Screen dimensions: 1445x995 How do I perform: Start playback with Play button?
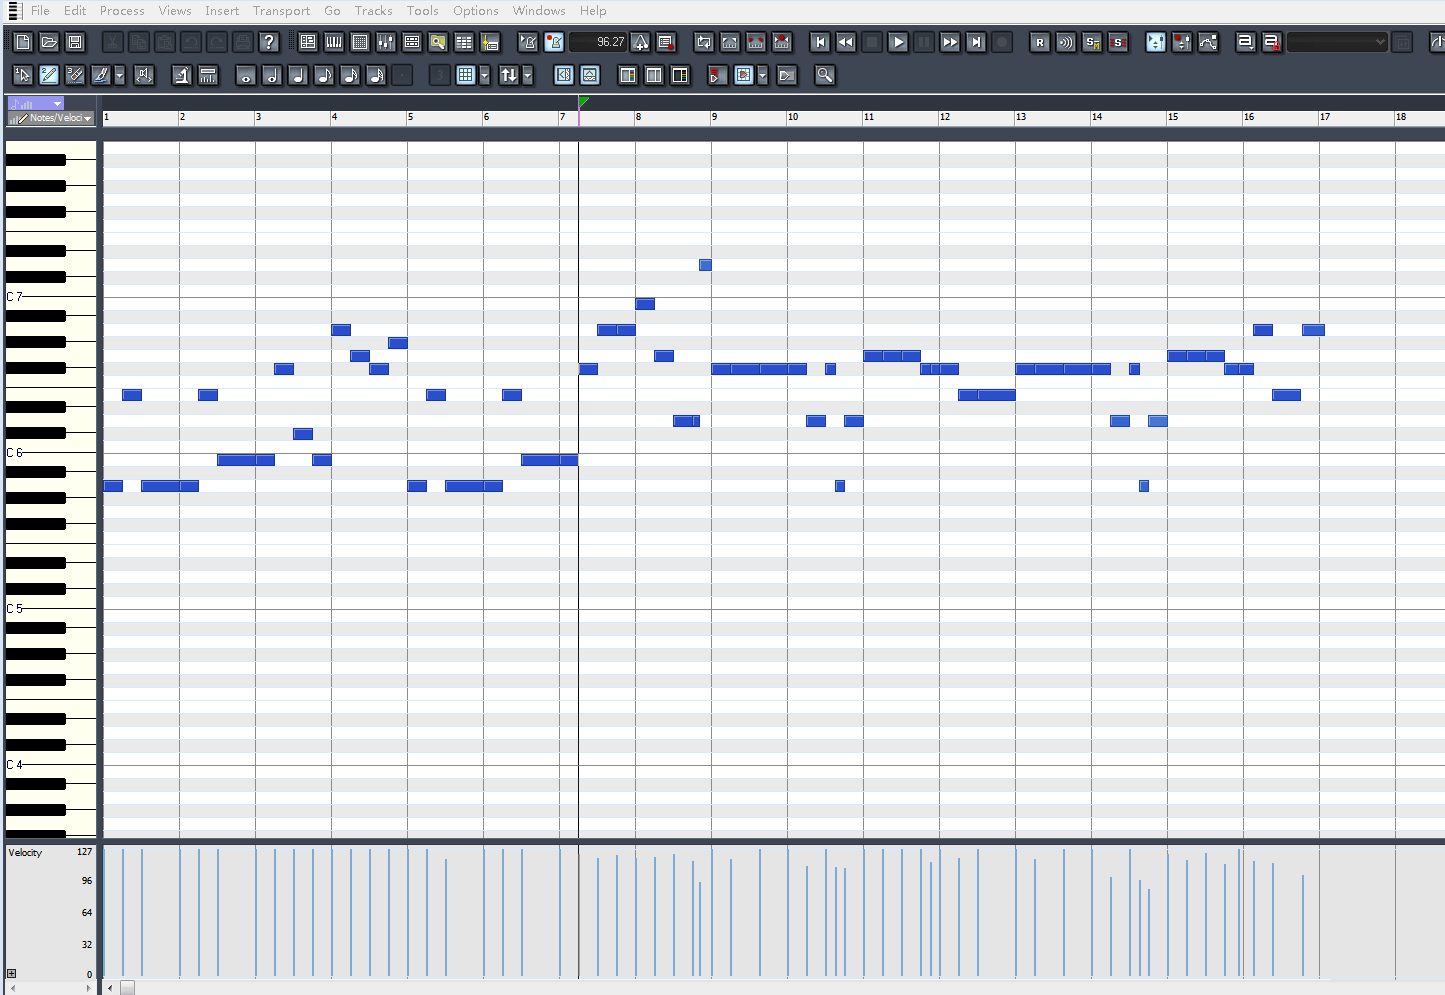[898, 42]
